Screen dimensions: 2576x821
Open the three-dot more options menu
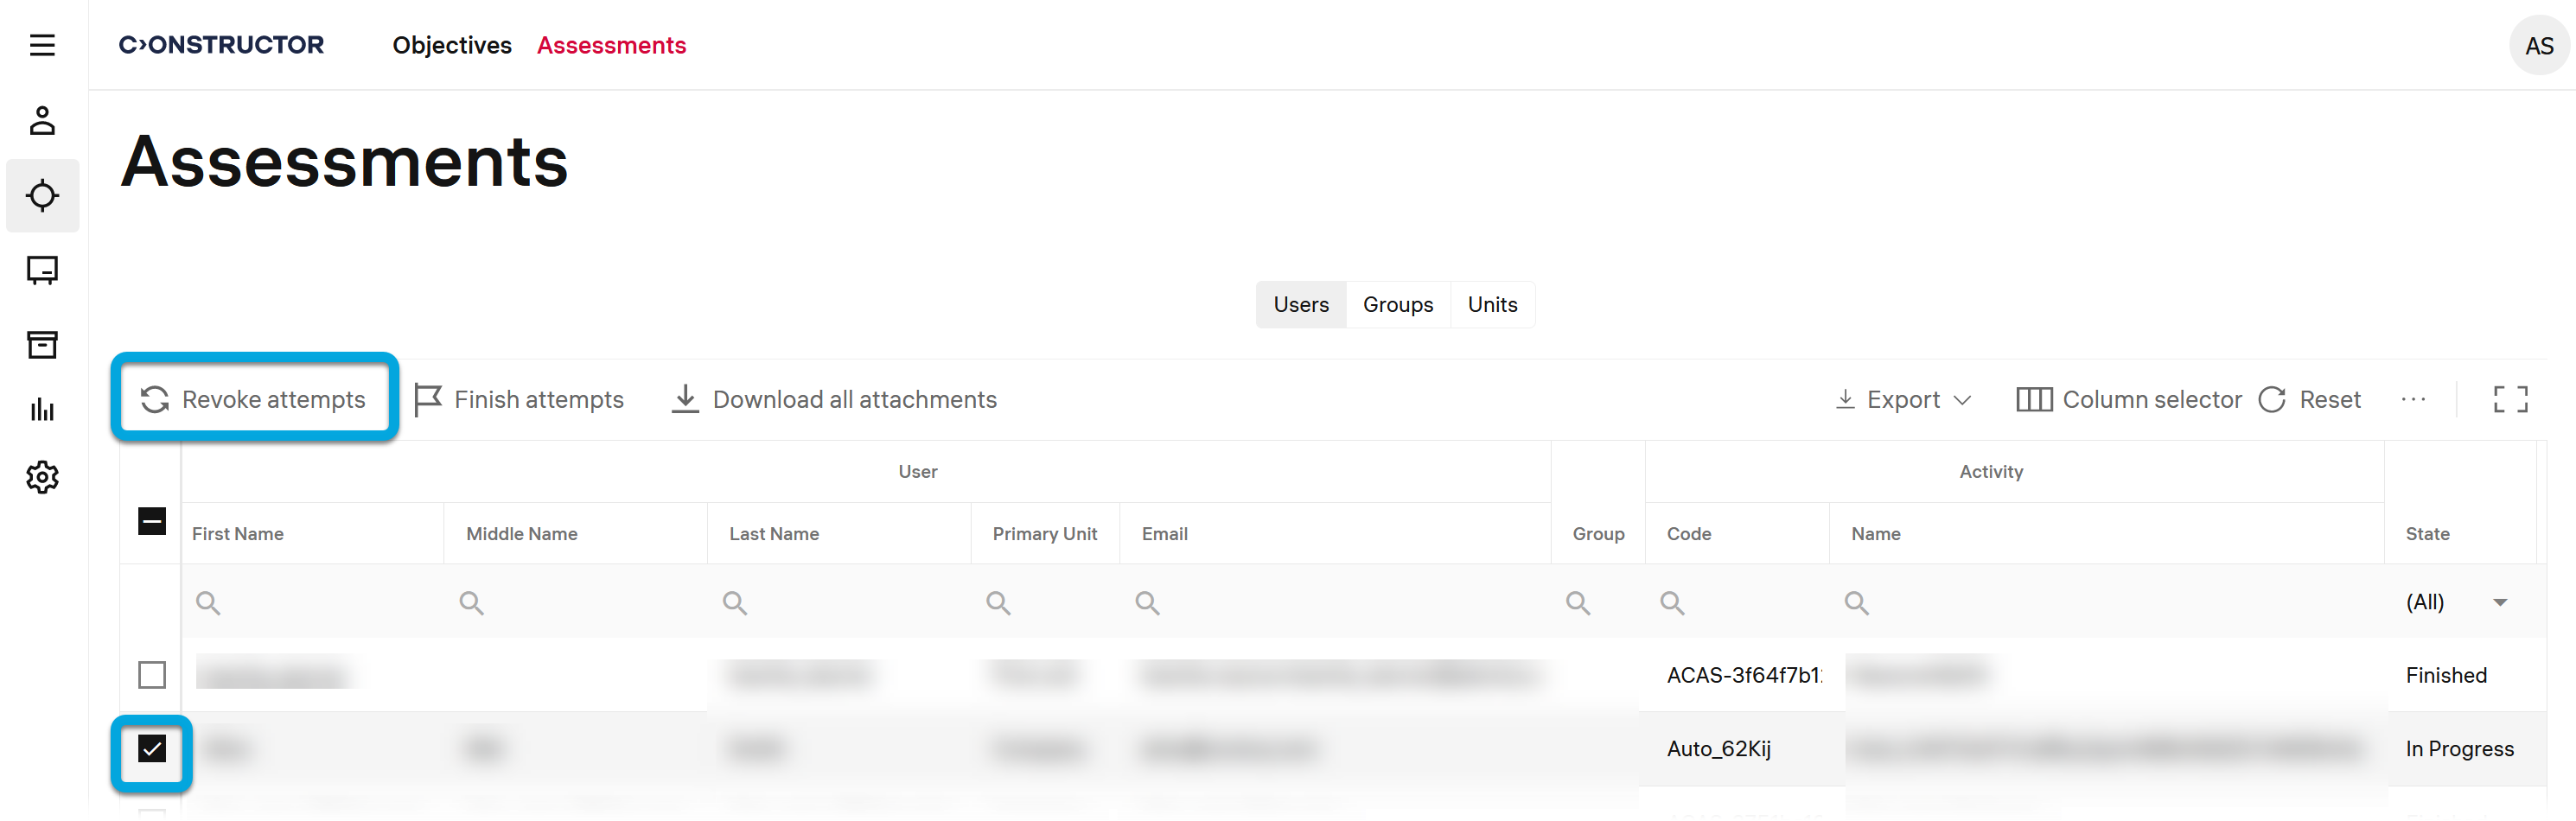coord(2413,400)
